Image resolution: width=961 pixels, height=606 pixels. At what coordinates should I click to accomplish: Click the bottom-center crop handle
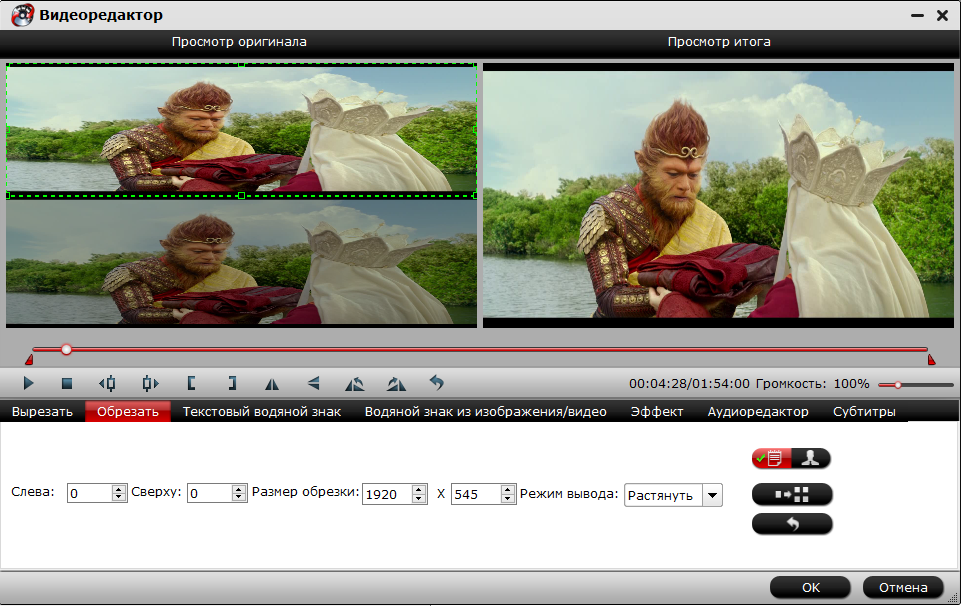coord(241,195)
